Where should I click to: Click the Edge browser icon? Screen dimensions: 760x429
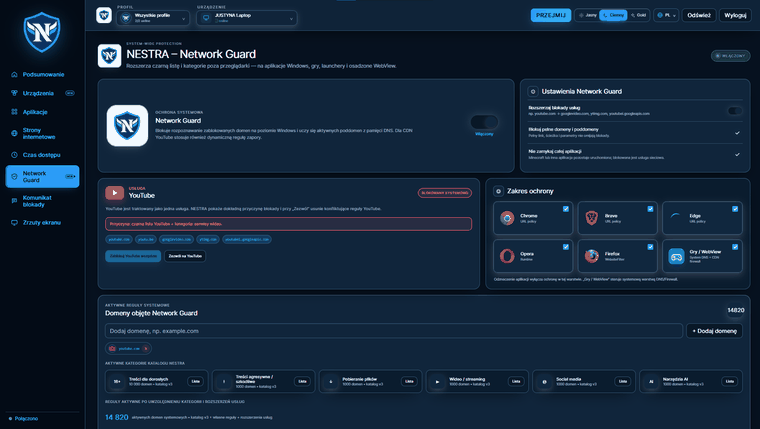(676, 218)
